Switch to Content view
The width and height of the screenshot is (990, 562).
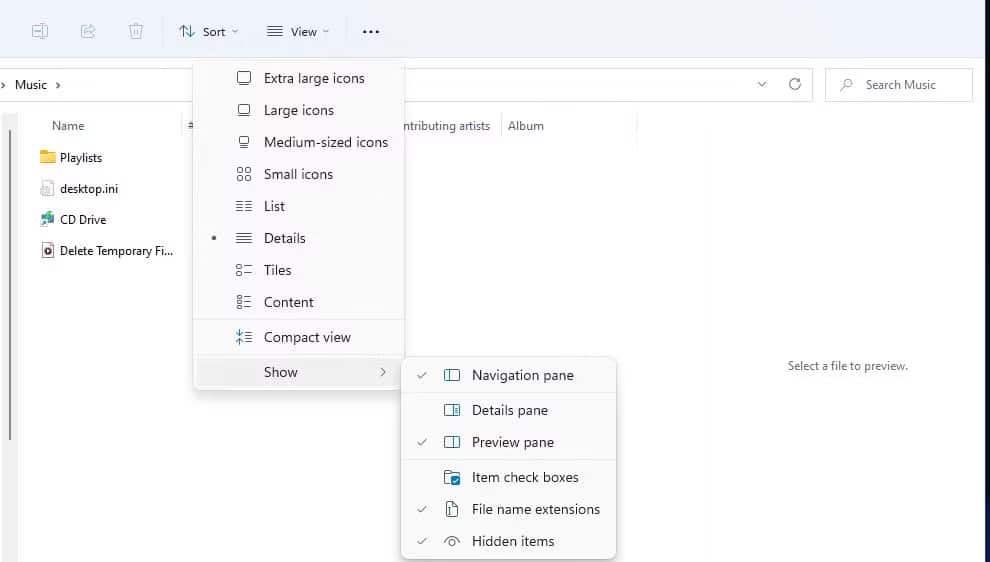[x=299, y=302]
